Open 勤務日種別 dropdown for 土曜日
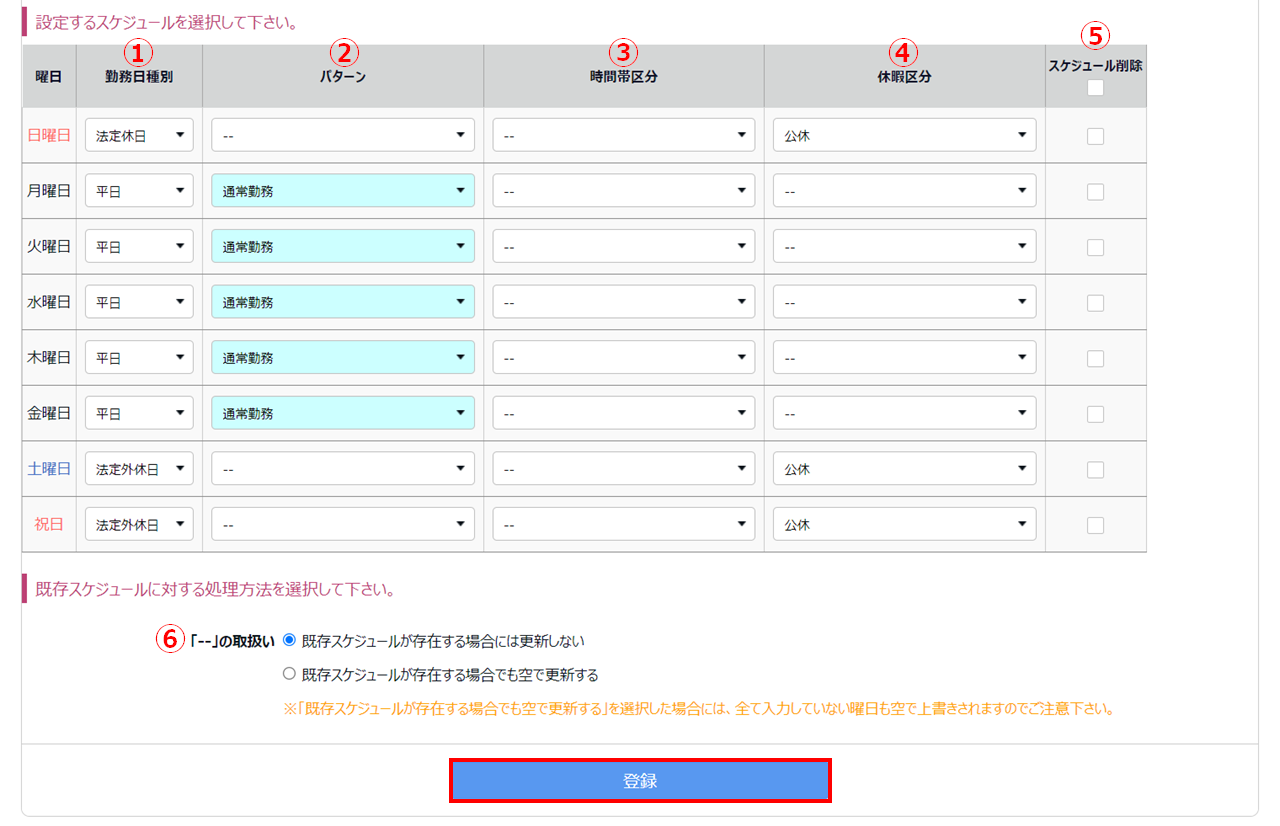1280x826 pixels. [139, 468]
